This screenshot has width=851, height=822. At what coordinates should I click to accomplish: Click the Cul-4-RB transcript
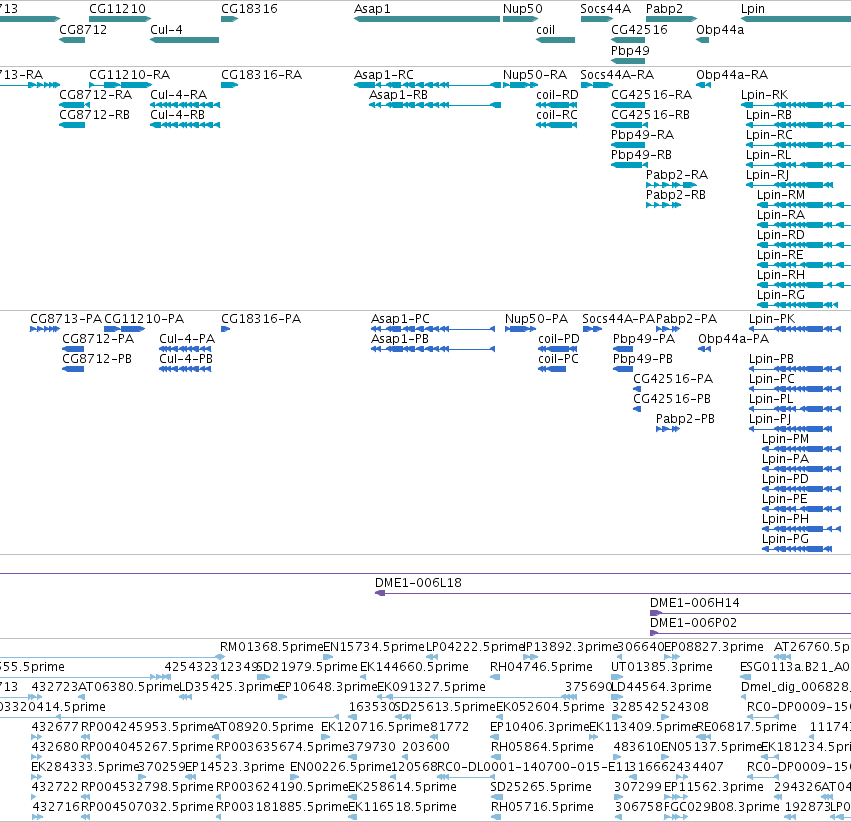point(185,125)
